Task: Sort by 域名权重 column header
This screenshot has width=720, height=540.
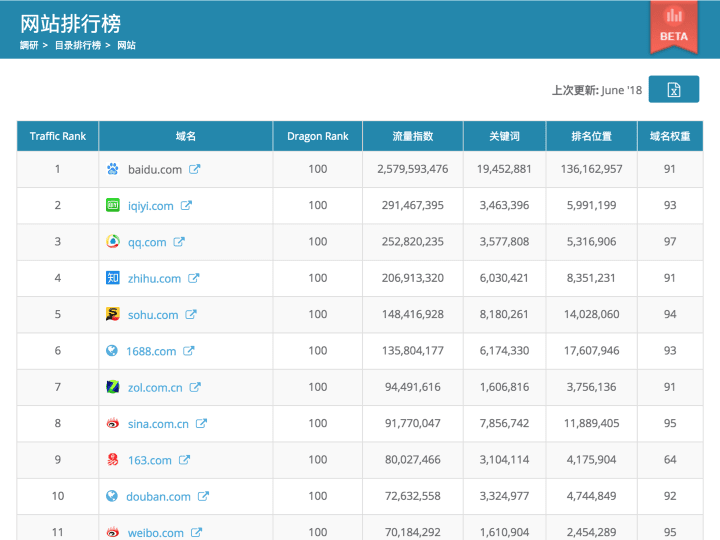Action: (670, 136)
